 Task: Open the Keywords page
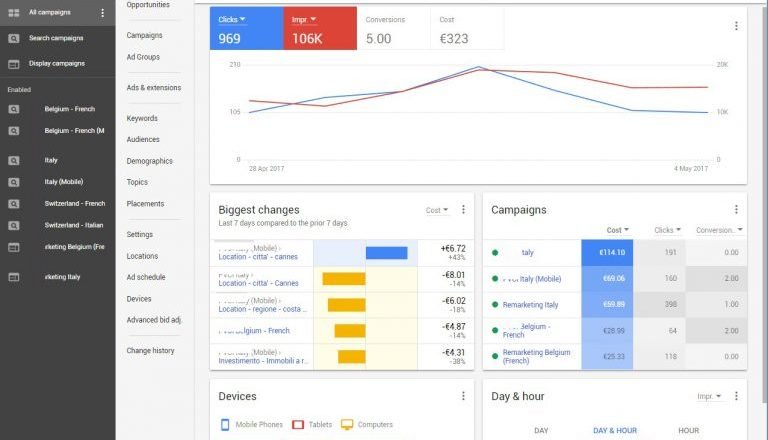[142, 119]
